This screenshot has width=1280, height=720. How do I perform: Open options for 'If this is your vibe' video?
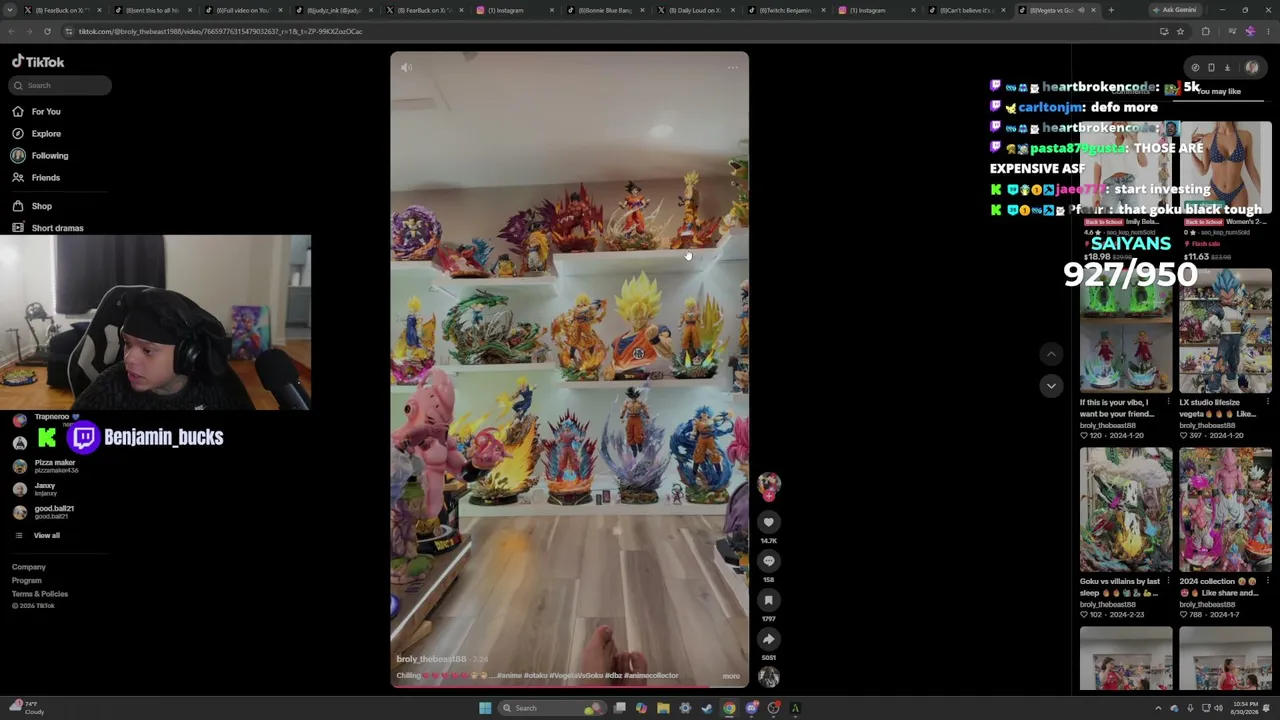pos(1168,402)
